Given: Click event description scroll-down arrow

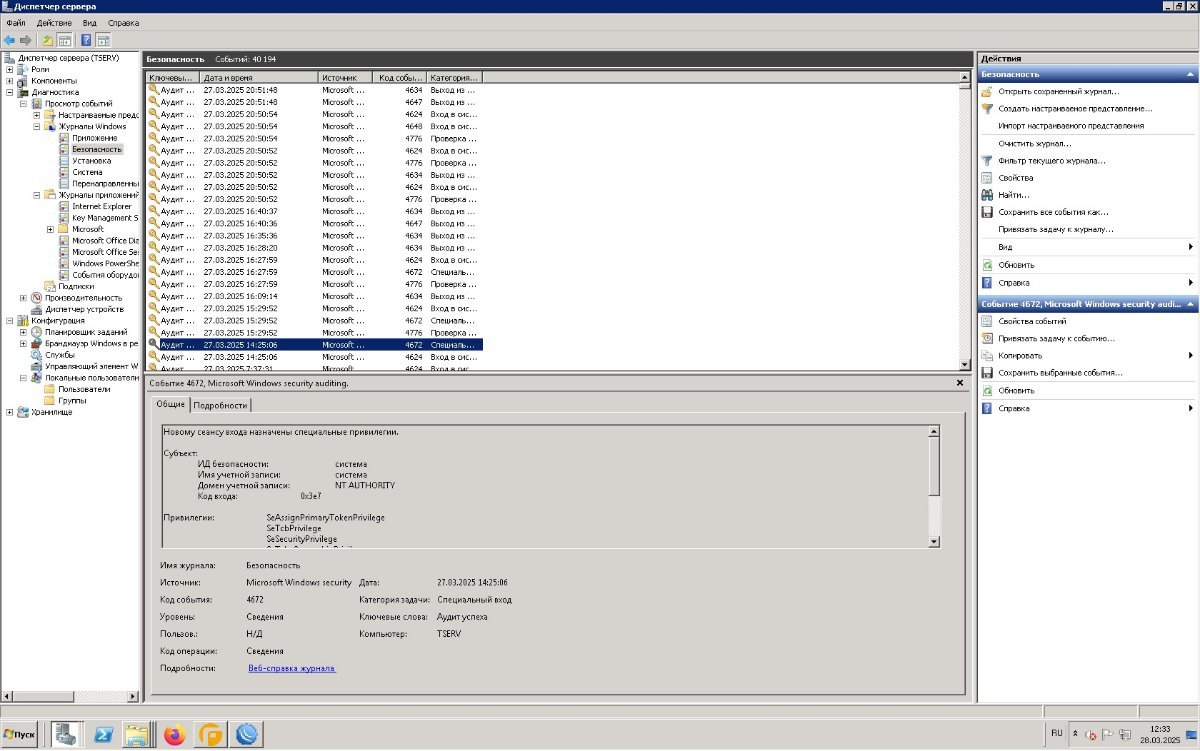Looking at the screenshot, I should [x=935, y=541].
